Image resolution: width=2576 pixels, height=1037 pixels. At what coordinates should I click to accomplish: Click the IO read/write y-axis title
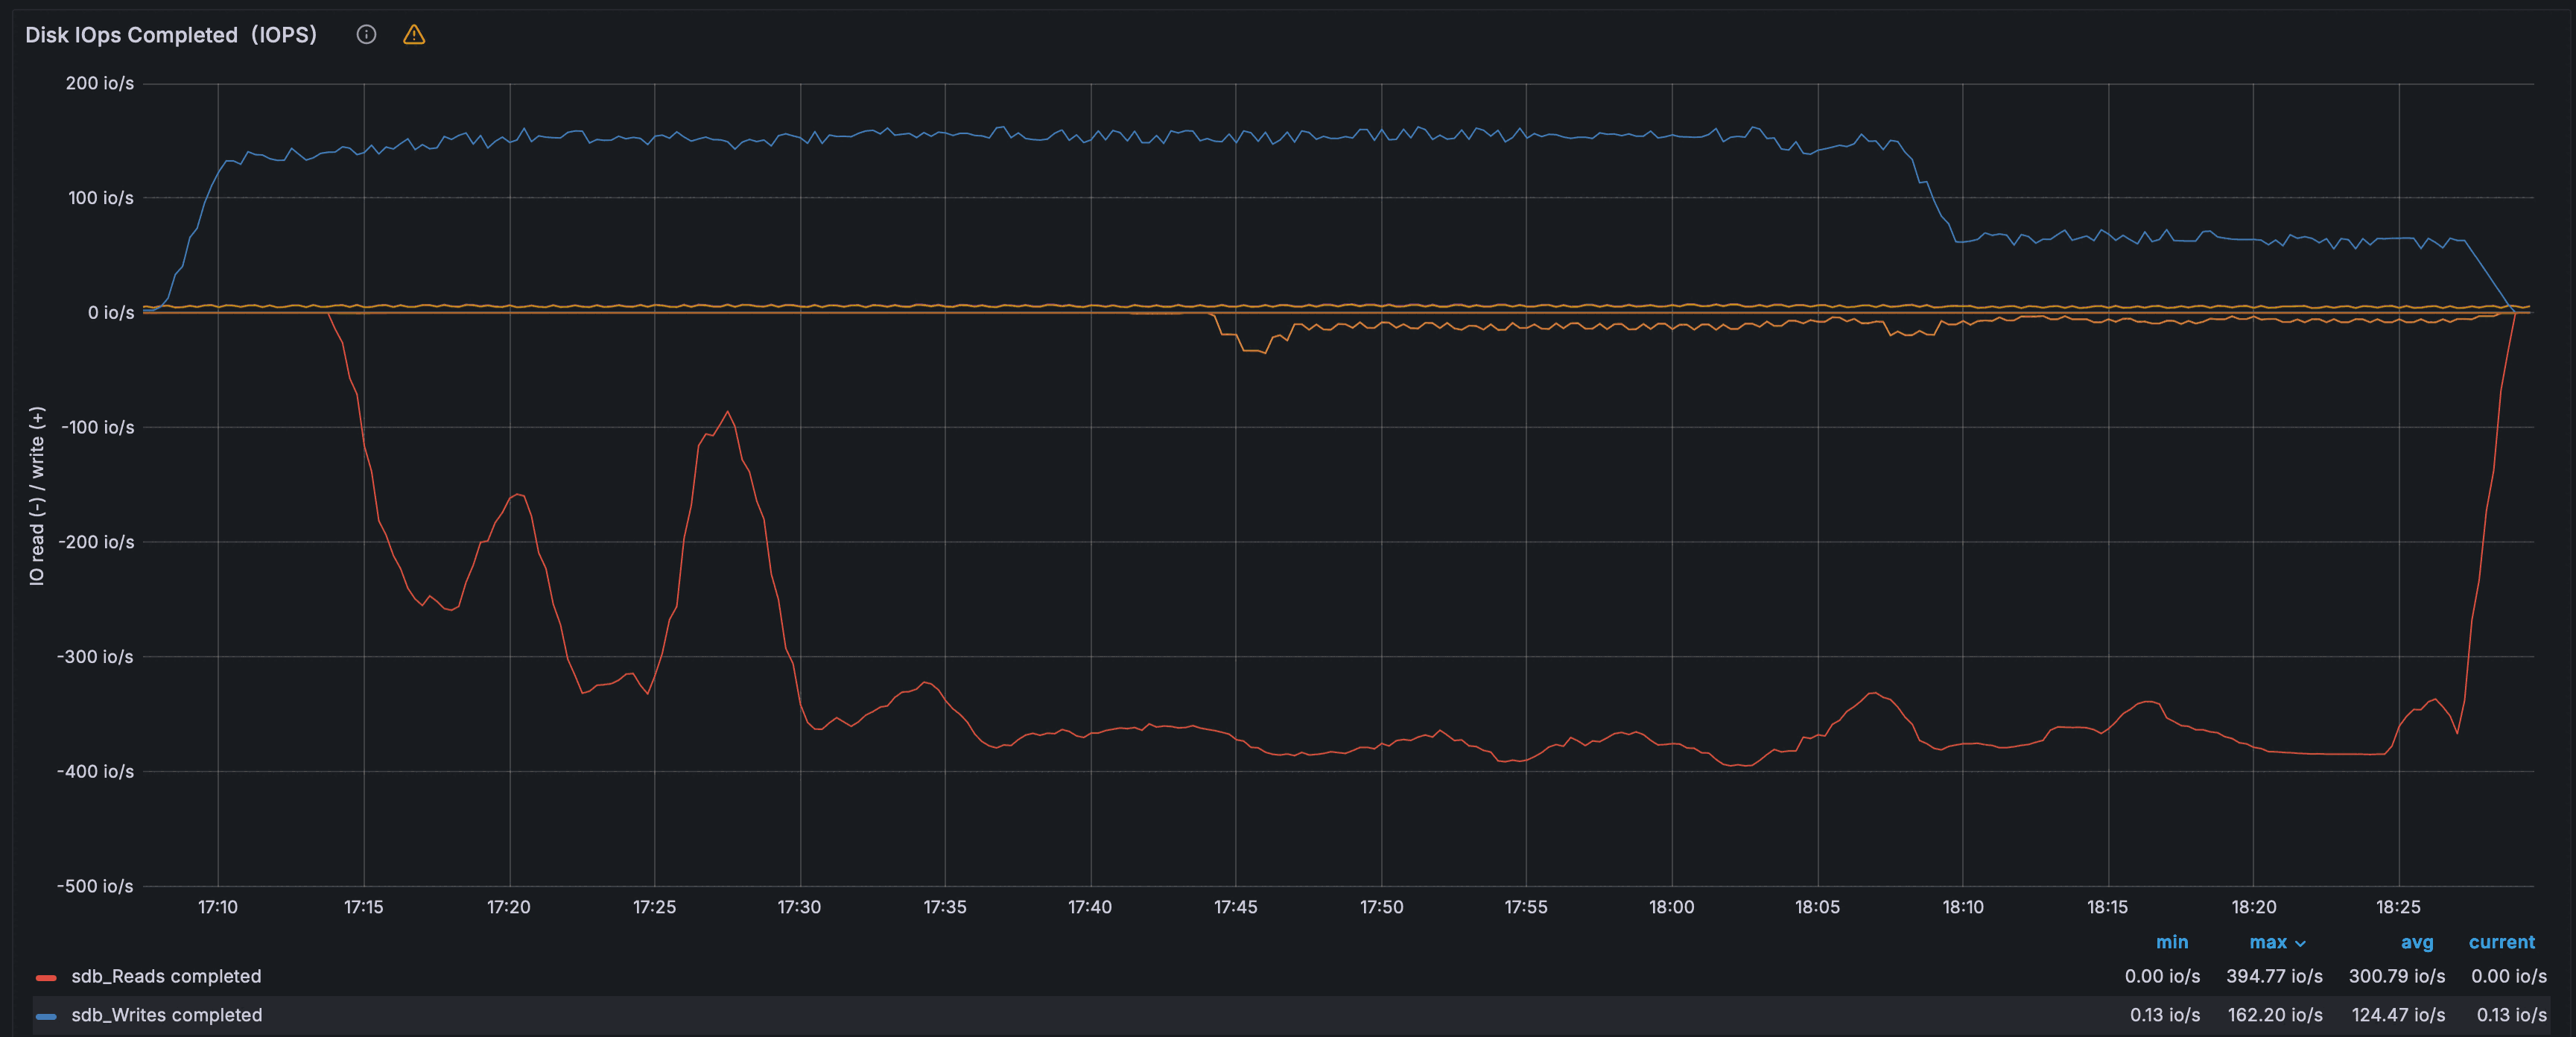tap(37, 495)
